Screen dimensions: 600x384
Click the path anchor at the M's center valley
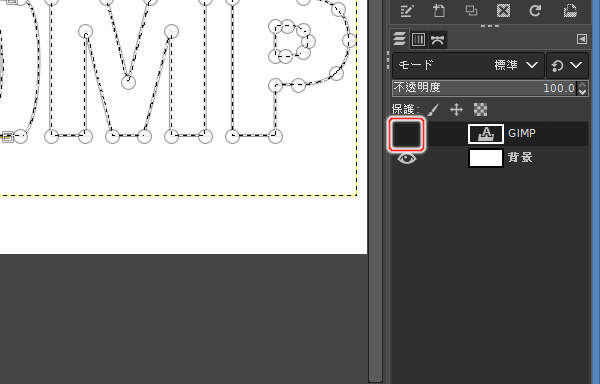tap(128, 82)
